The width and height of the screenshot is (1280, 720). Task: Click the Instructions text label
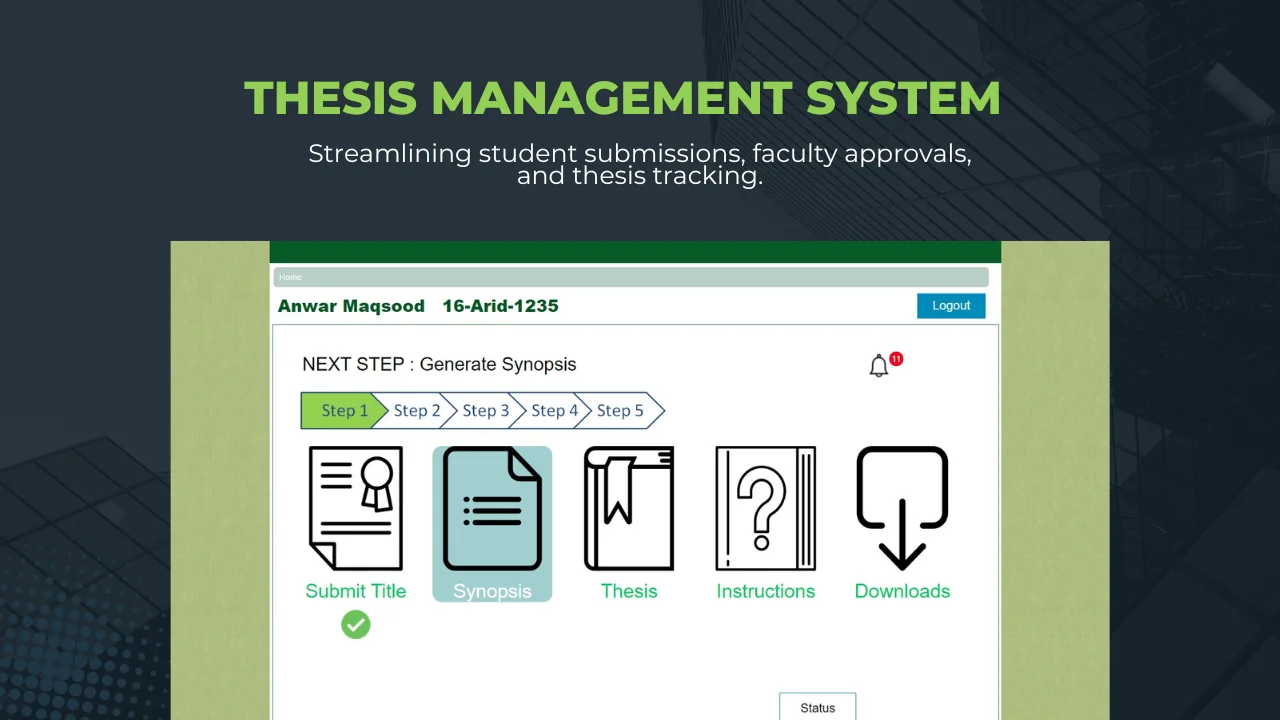765,591
